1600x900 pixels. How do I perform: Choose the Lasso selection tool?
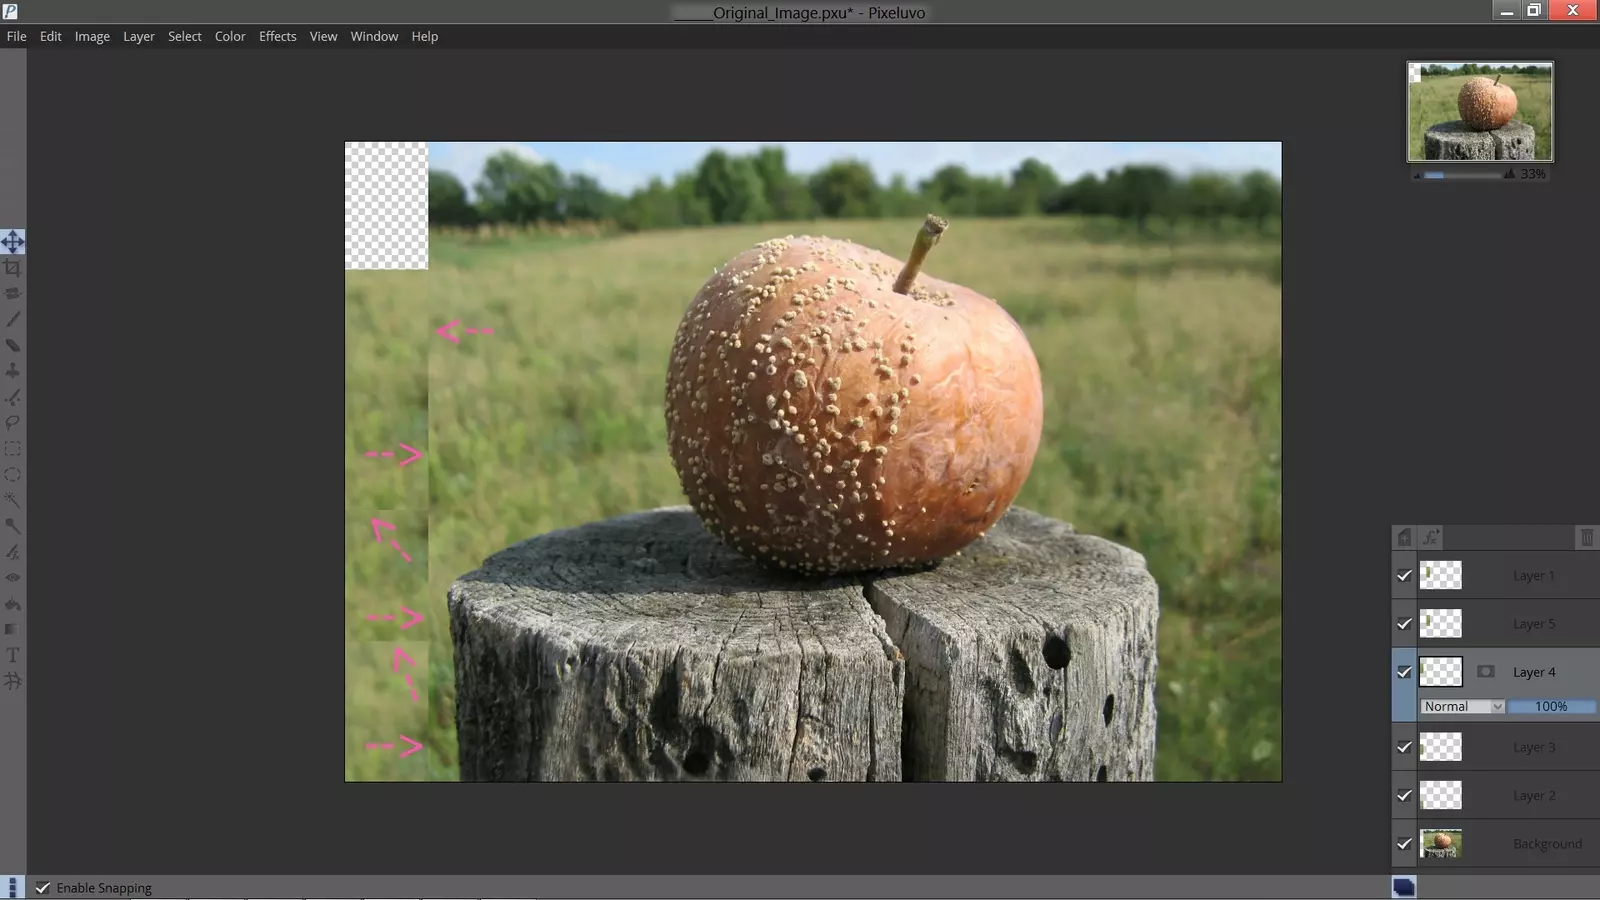[x=13, y=423]
